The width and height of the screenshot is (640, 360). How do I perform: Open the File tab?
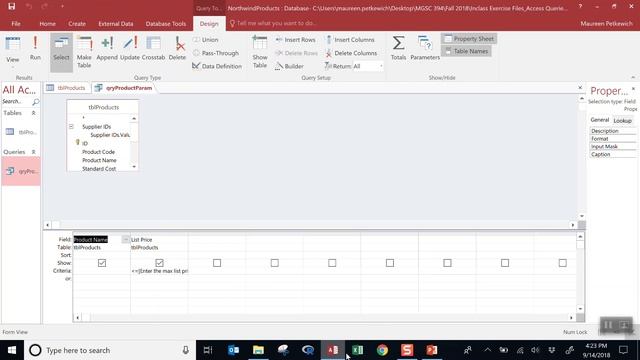[x=16, y=24]
